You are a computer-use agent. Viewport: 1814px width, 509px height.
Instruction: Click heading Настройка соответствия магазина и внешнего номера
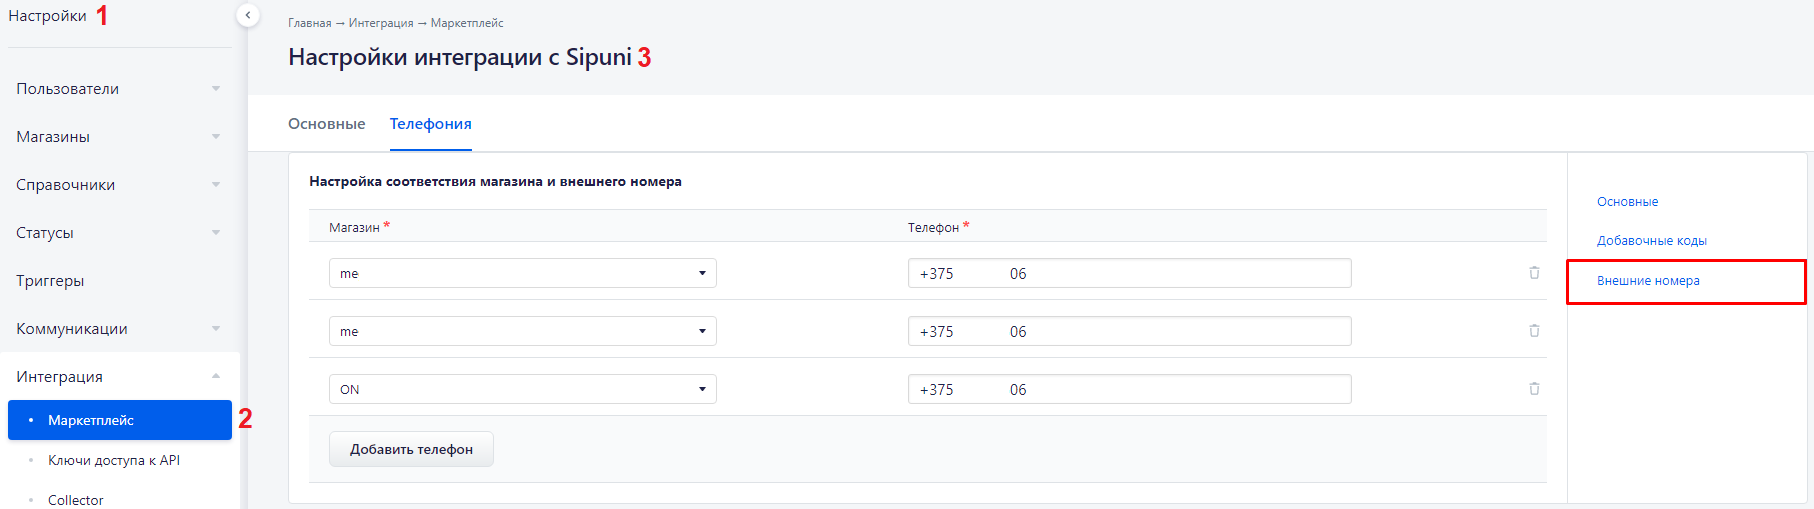tap(495, 181)
